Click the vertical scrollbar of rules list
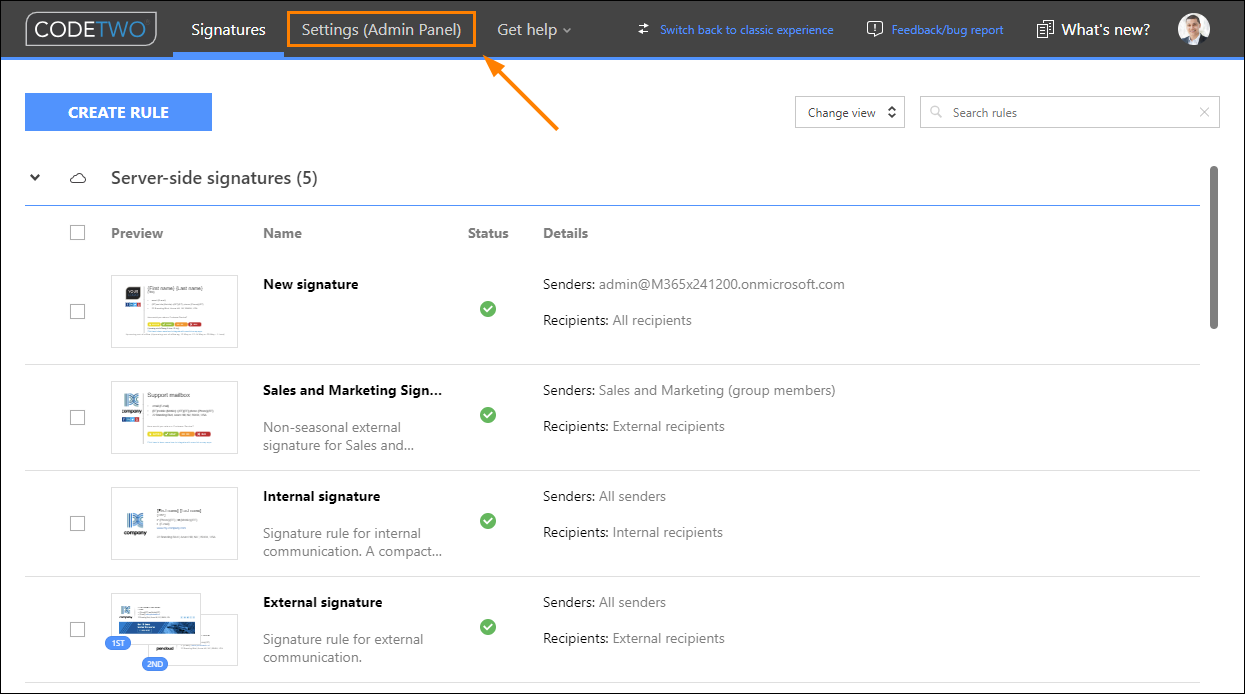This screenshot has height=694, width=1245. [x=1214, y=247]
